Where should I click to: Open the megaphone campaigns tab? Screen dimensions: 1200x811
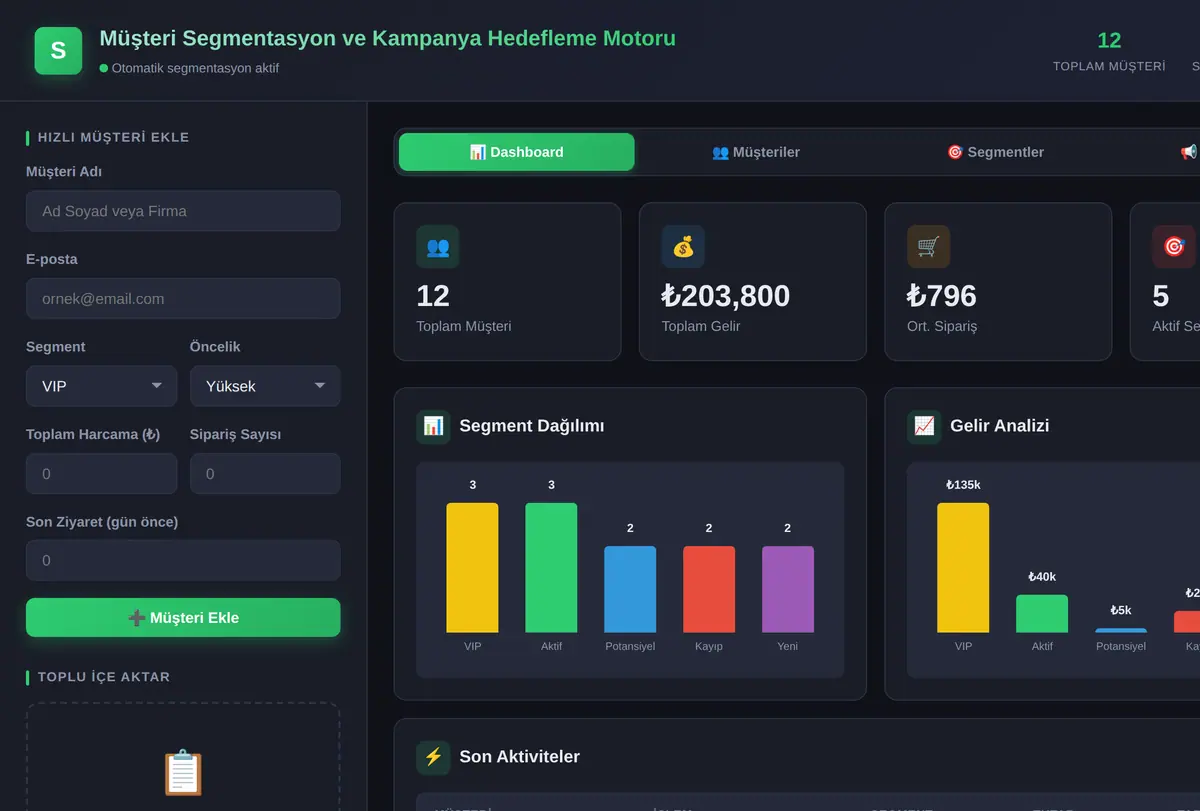coord(1189,152)
